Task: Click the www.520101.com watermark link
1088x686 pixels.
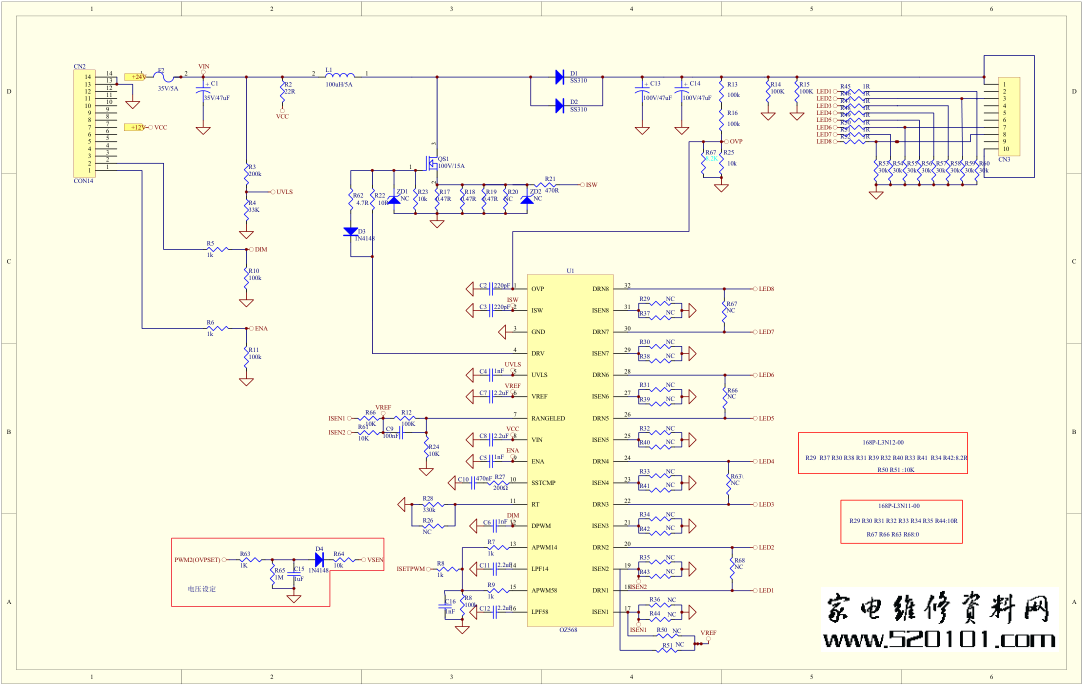Action: pyautogui.click(x=940, y=640)
